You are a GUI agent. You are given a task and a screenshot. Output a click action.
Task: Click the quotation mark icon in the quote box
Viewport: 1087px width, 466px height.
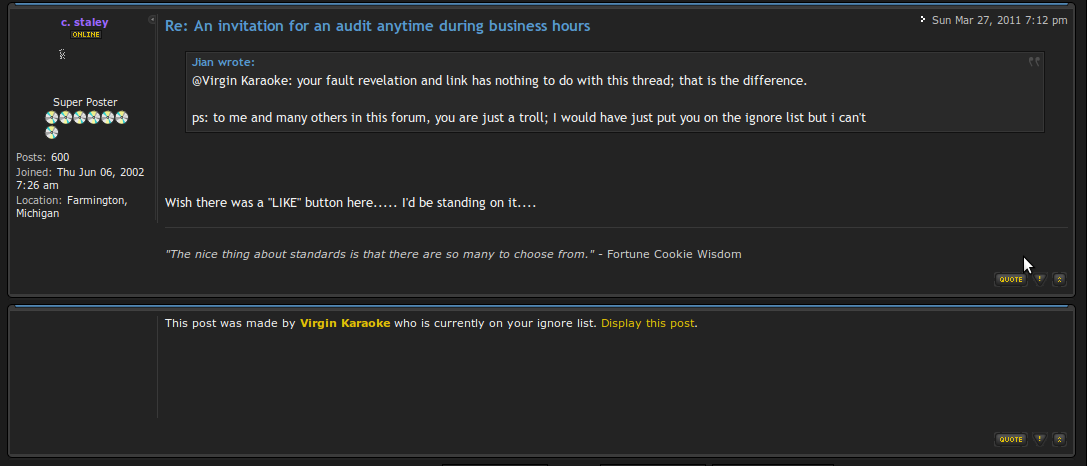coord(1034,62)
